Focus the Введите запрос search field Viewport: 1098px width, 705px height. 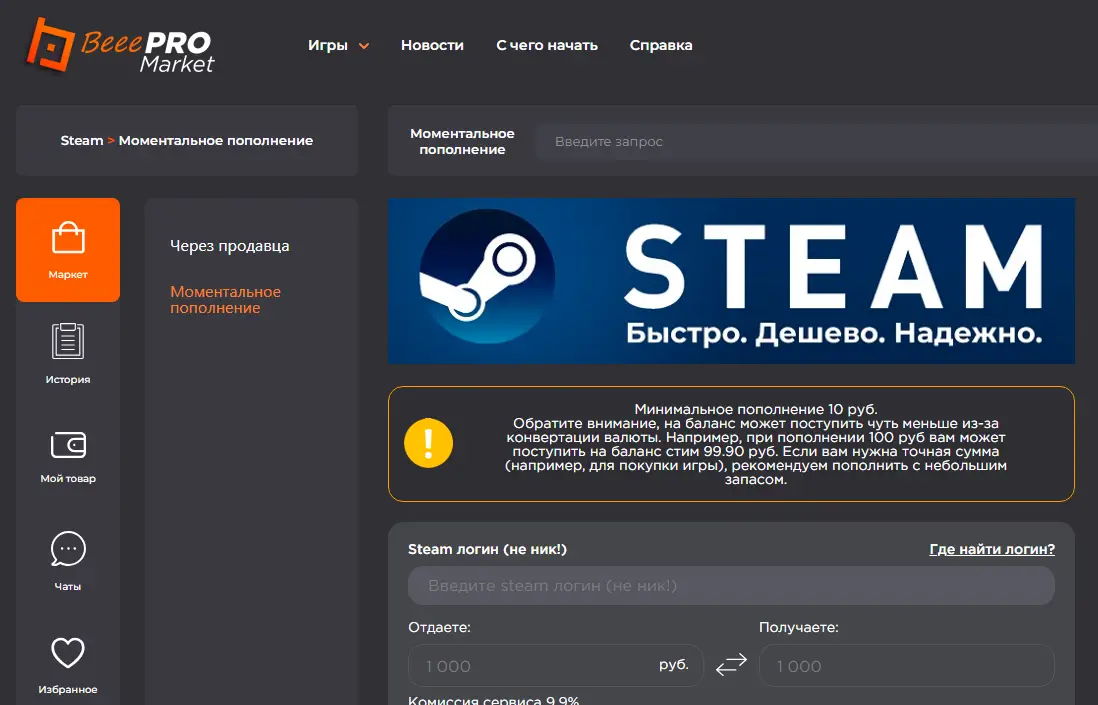[816, 141]
